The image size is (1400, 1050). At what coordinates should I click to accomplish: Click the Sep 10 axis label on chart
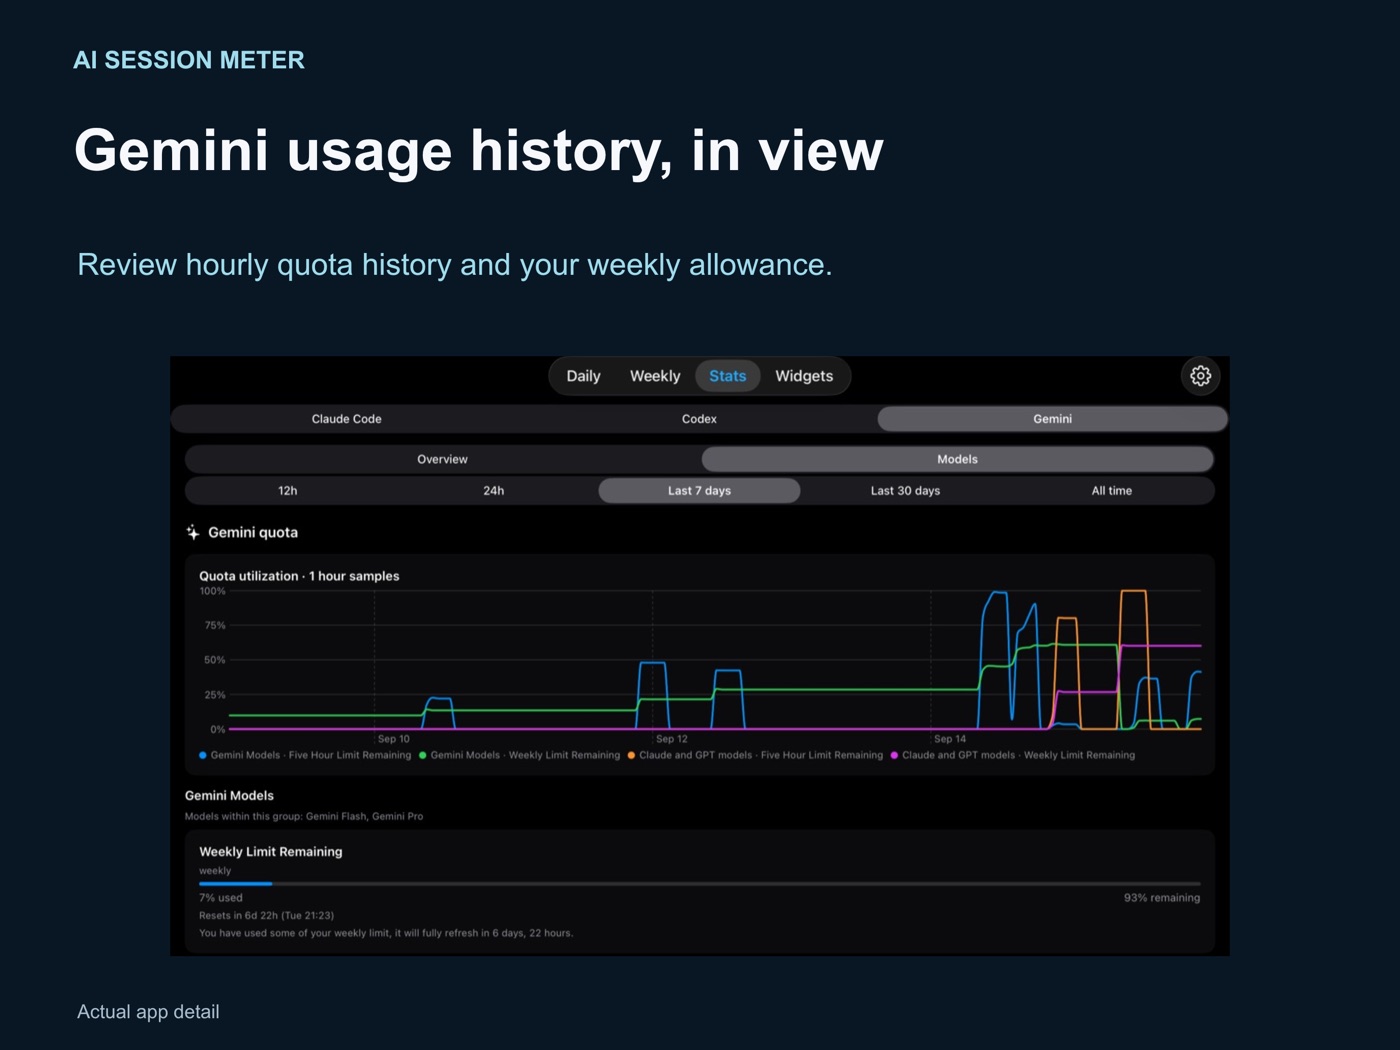tap(394, 739)
